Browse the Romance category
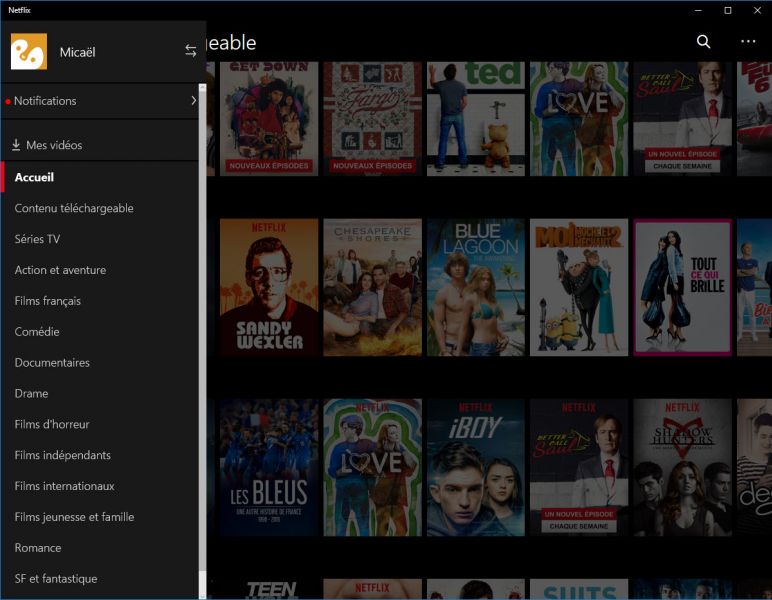This screenshot has height=600, width=772. point(38,548)
